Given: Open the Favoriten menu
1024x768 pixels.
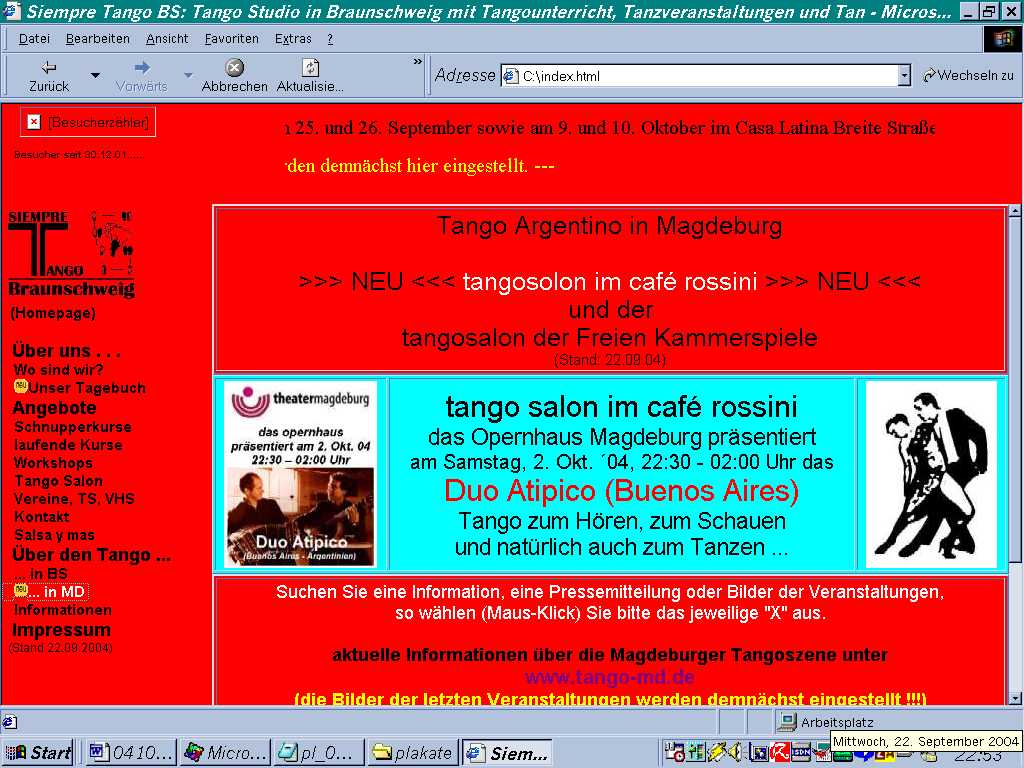Looking at the screenshot, I should (x=231, y=39).
